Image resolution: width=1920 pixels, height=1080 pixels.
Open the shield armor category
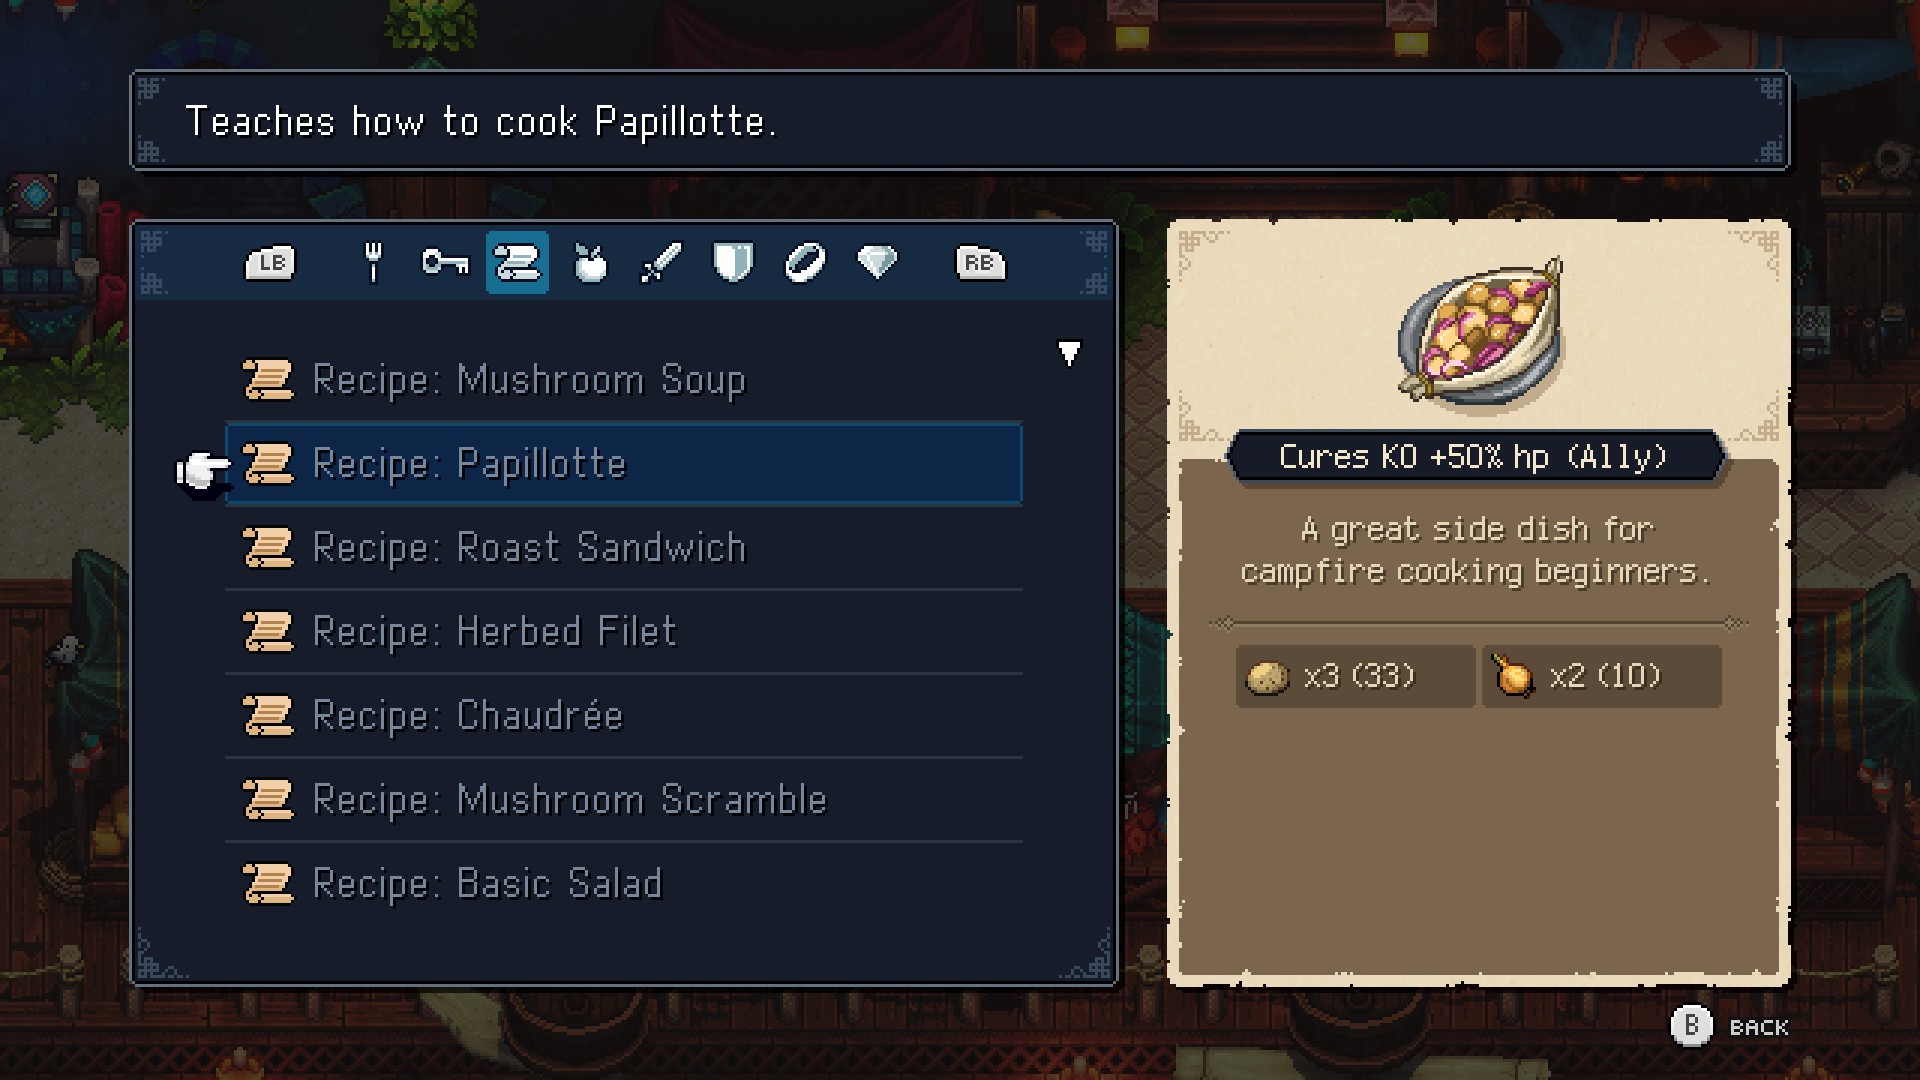tap(733, 263)
